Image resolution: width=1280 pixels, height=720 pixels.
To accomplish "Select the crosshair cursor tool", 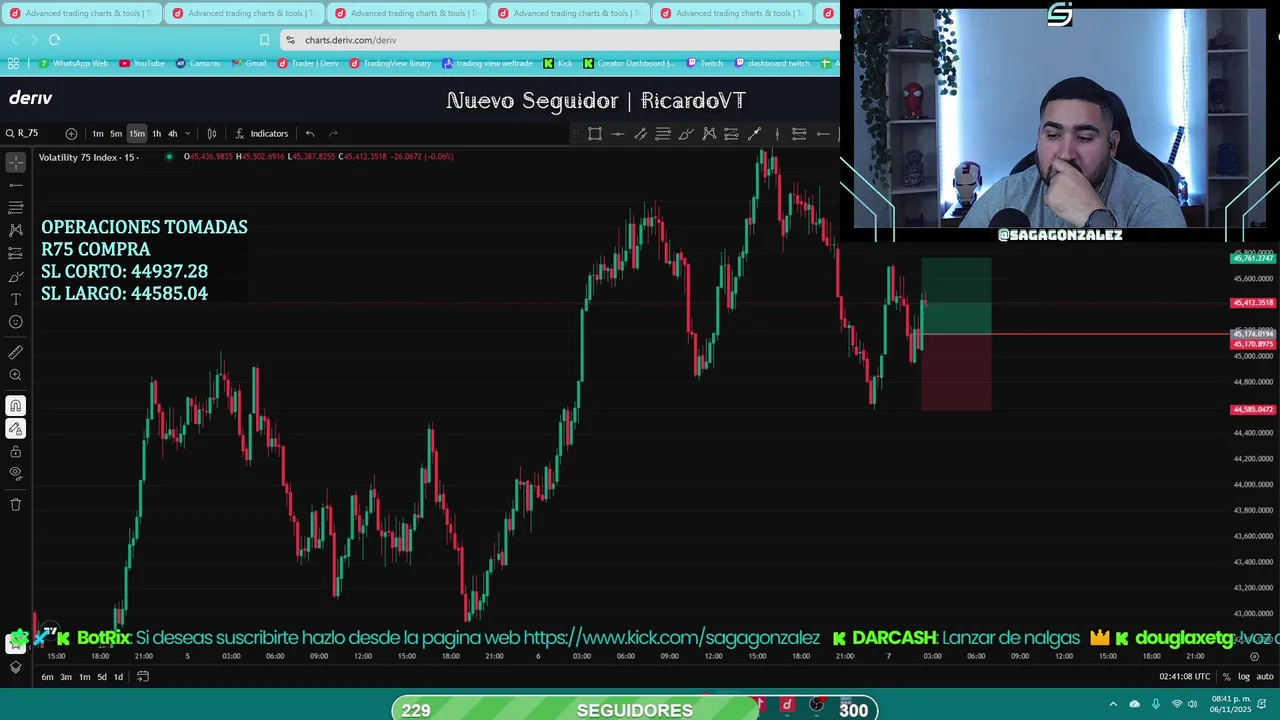I will coord(15,162).
